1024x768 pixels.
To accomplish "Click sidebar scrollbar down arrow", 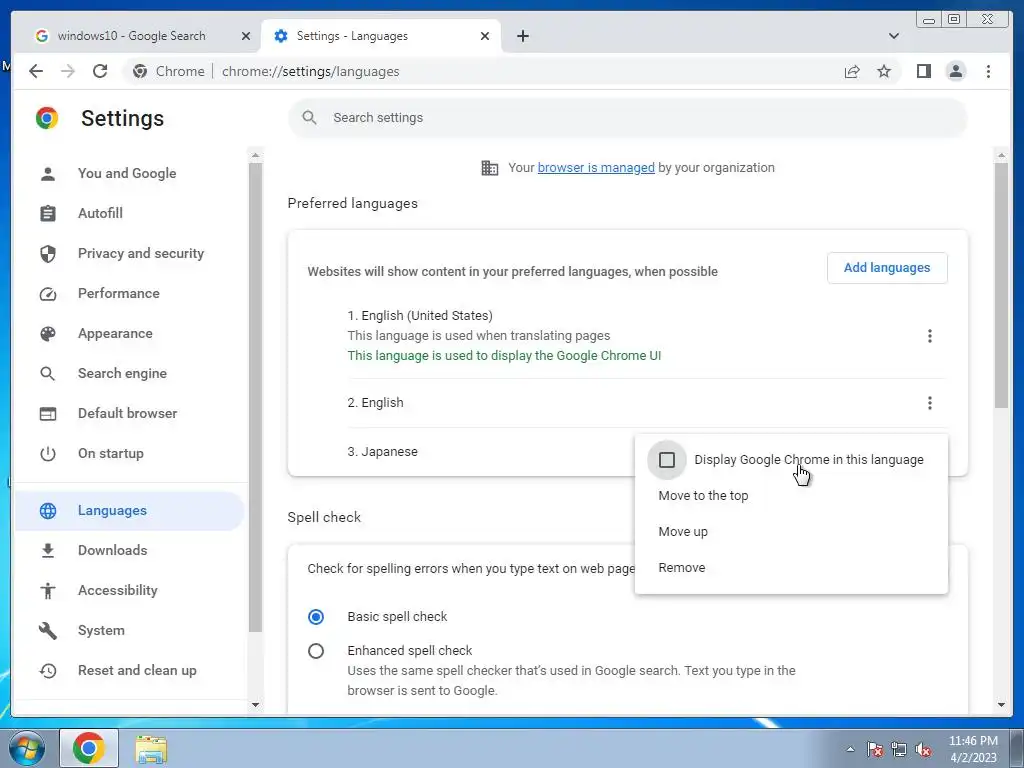I will pyautogui.click(x=255, y=705).
